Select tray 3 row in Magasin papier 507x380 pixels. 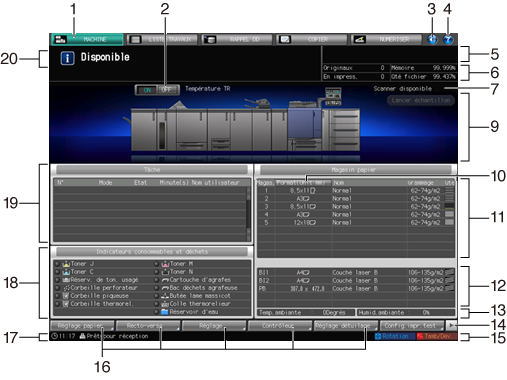355,206
